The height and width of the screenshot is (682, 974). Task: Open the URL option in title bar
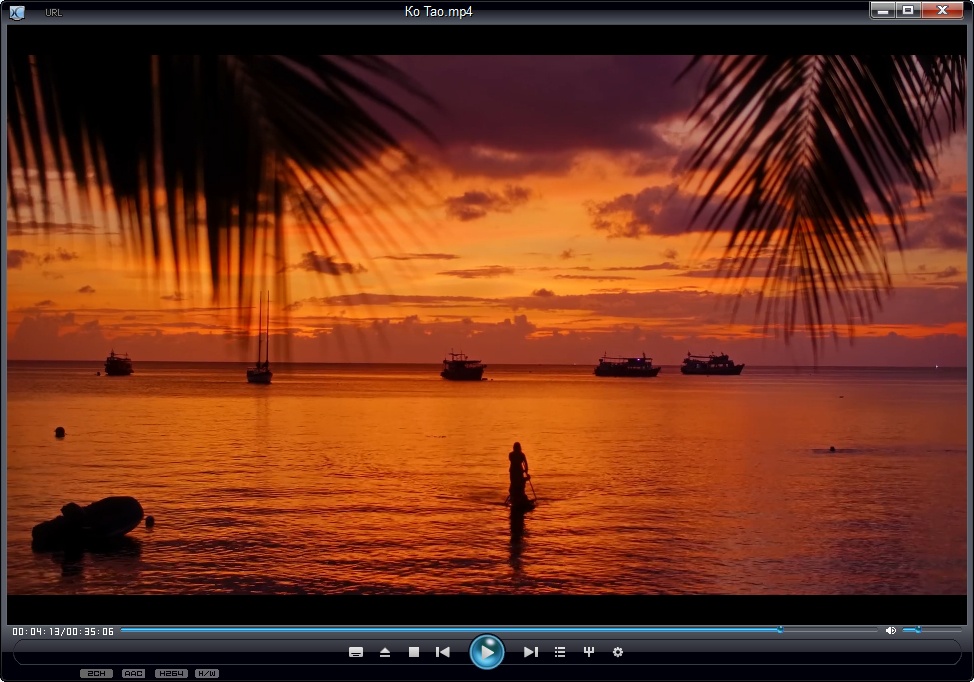[x=53, y=12]
